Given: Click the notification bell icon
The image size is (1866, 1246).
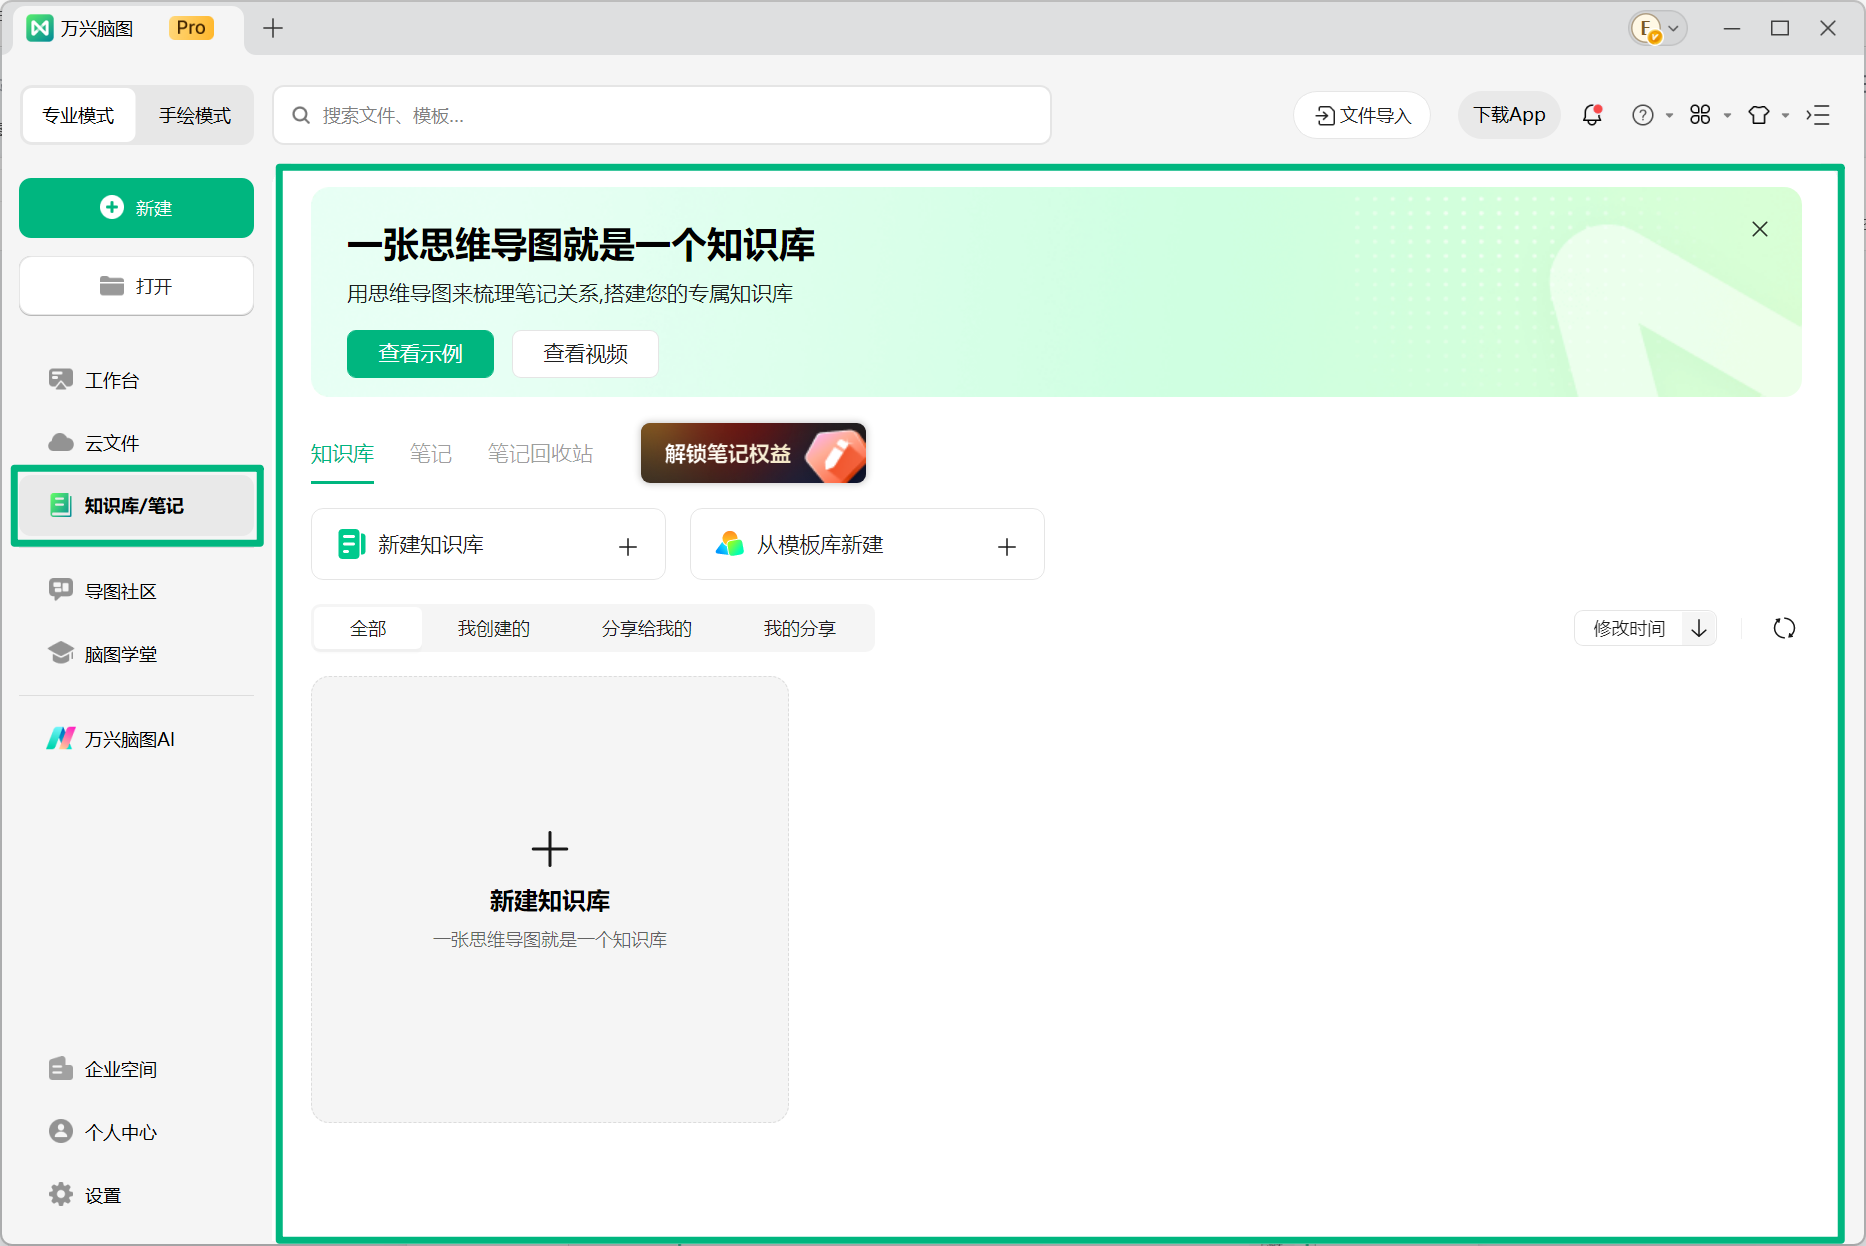Looking at the screenshot, I should [1592, 115].
